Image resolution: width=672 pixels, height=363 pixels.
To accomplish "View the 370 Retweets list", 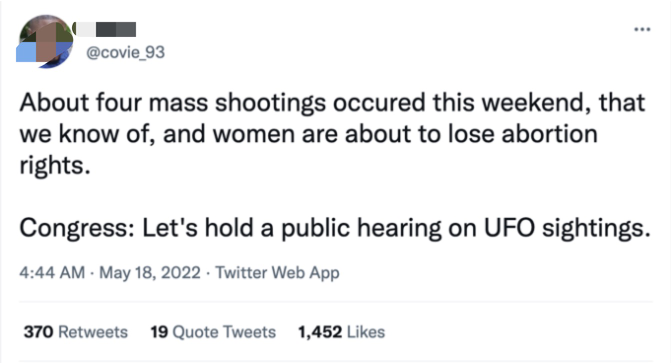I will tap(75, 332).
